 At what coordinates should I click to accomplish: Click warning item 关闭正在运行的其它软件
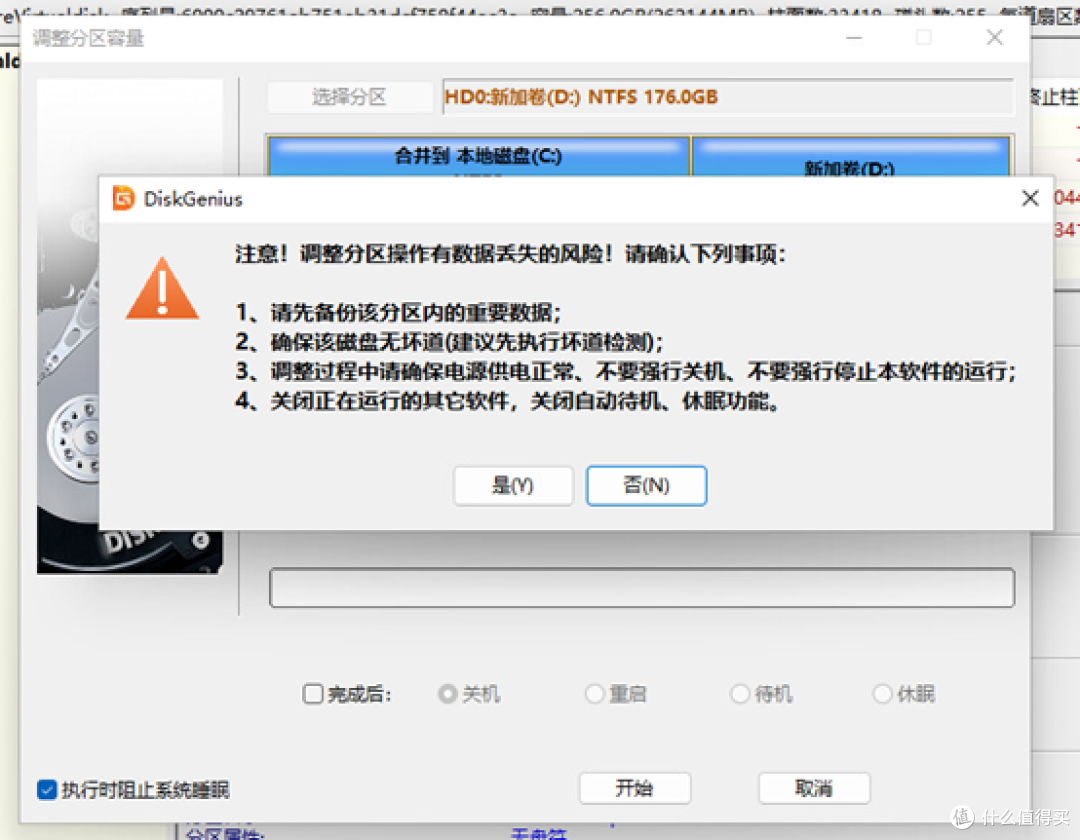click(x=508, y=401)
